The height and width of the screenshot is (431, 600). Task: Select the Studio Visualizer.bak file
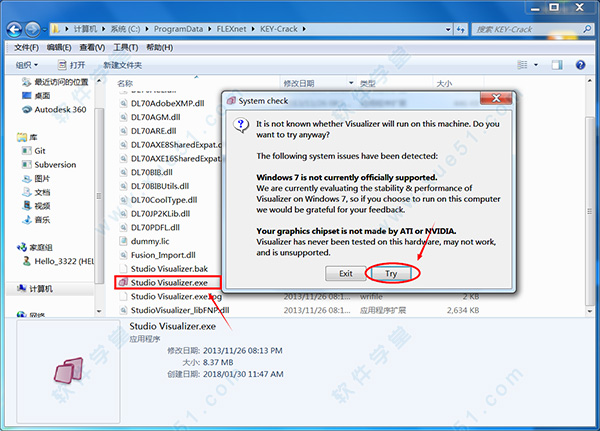pyautogui.click(x=164, y=269)
